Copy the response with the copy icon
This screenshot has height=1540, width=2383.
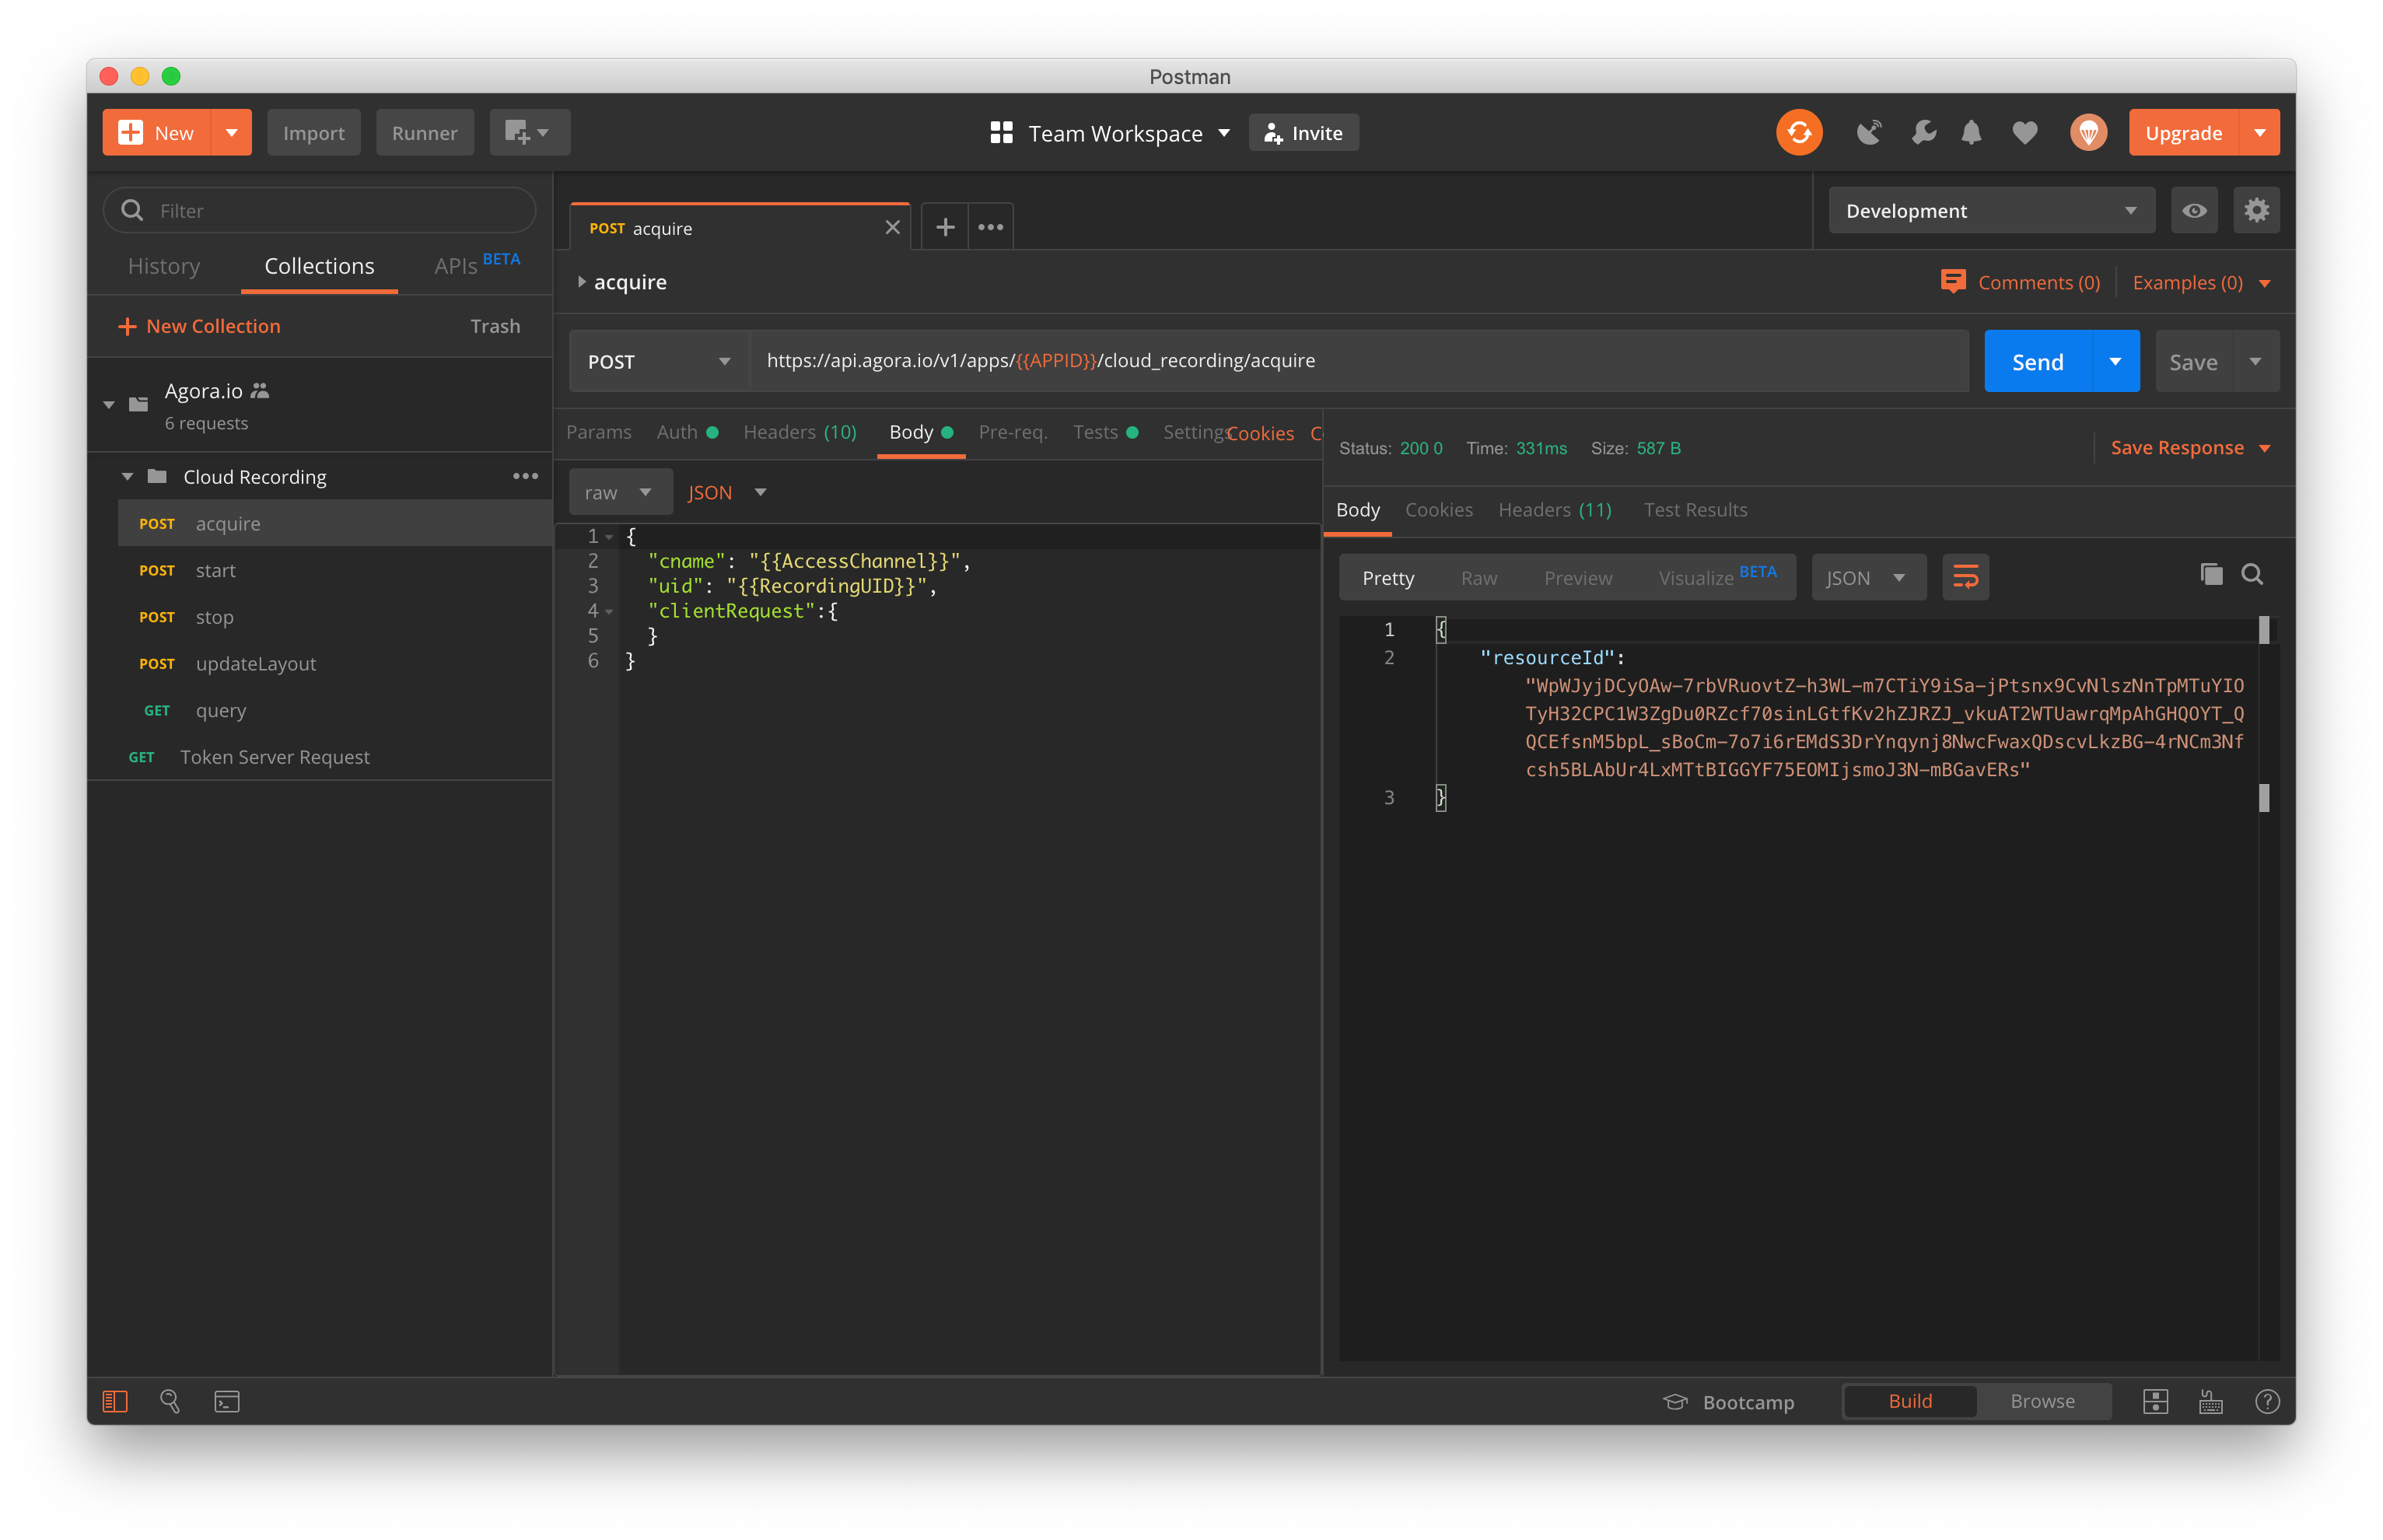2210,574
